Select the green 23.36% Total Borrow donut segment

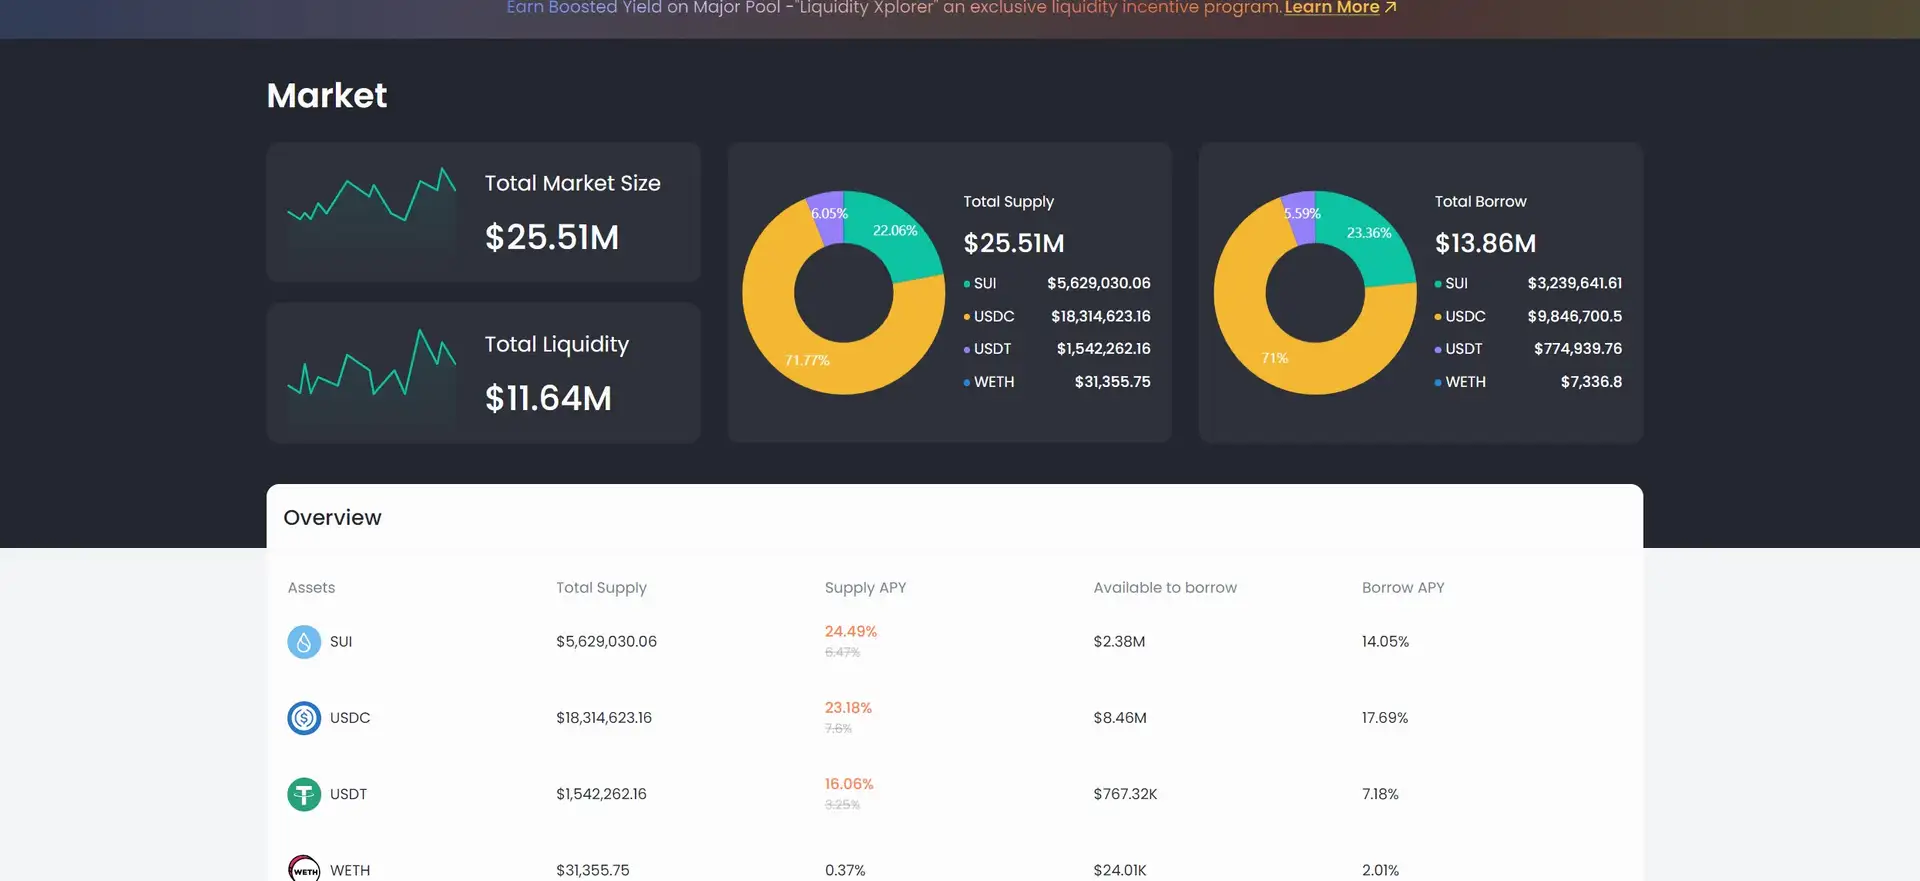[1368, 233]
